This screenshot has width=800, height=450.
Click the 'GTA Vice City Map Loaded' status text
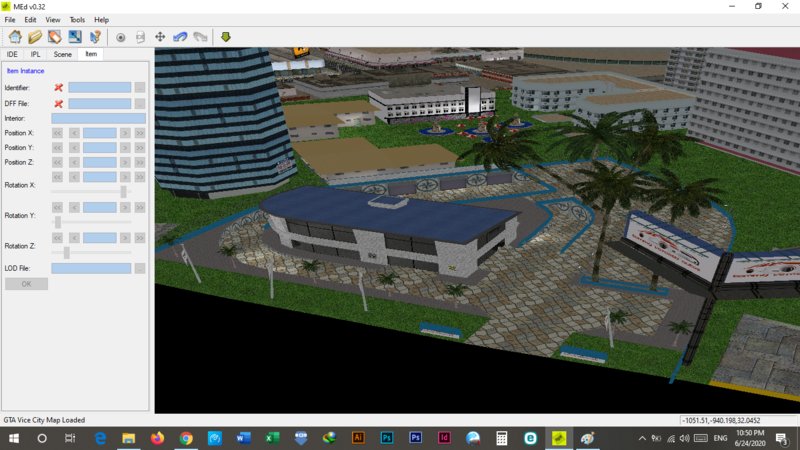[44, 420]
